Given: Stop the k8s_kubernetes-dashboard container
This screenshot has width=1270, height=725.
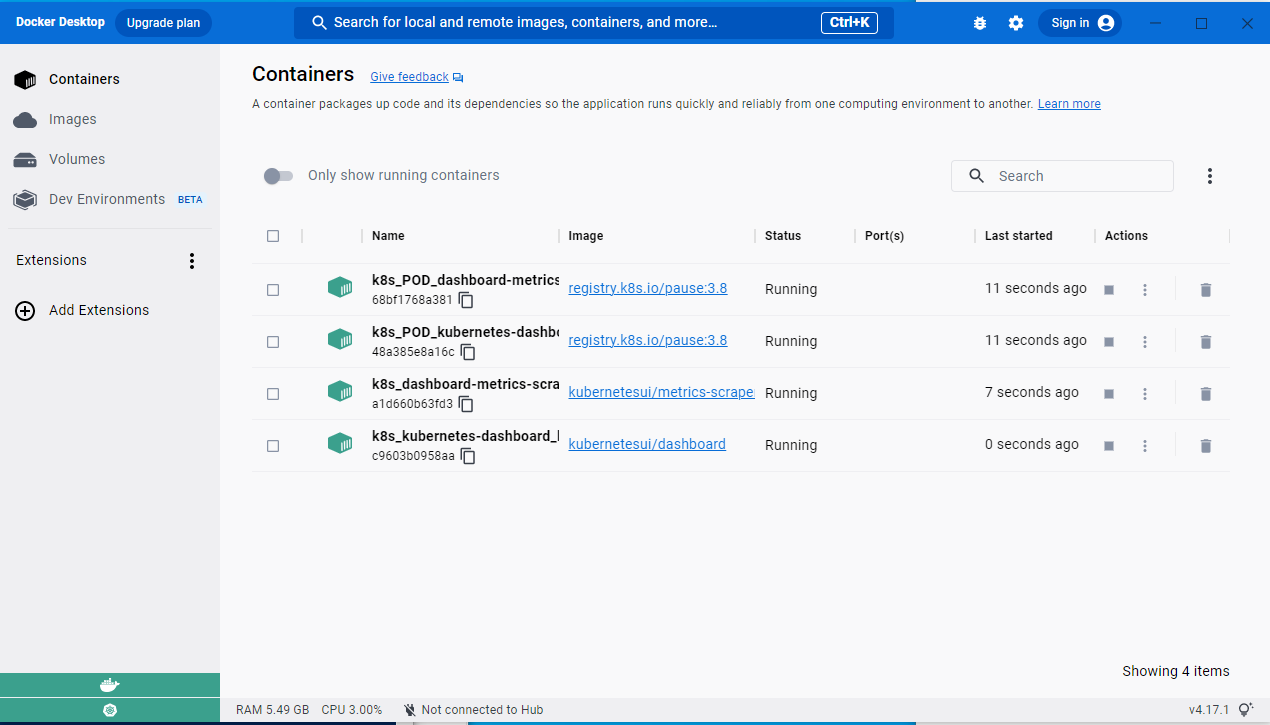Looking at the screenshot, I should pos(1108,445).
